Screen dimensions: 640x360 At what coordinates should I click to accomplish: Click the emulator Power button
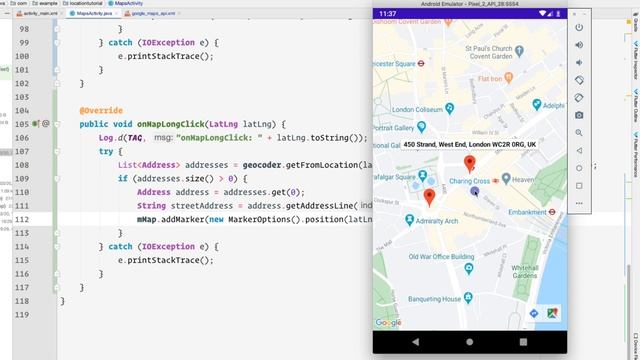(579, 28)
